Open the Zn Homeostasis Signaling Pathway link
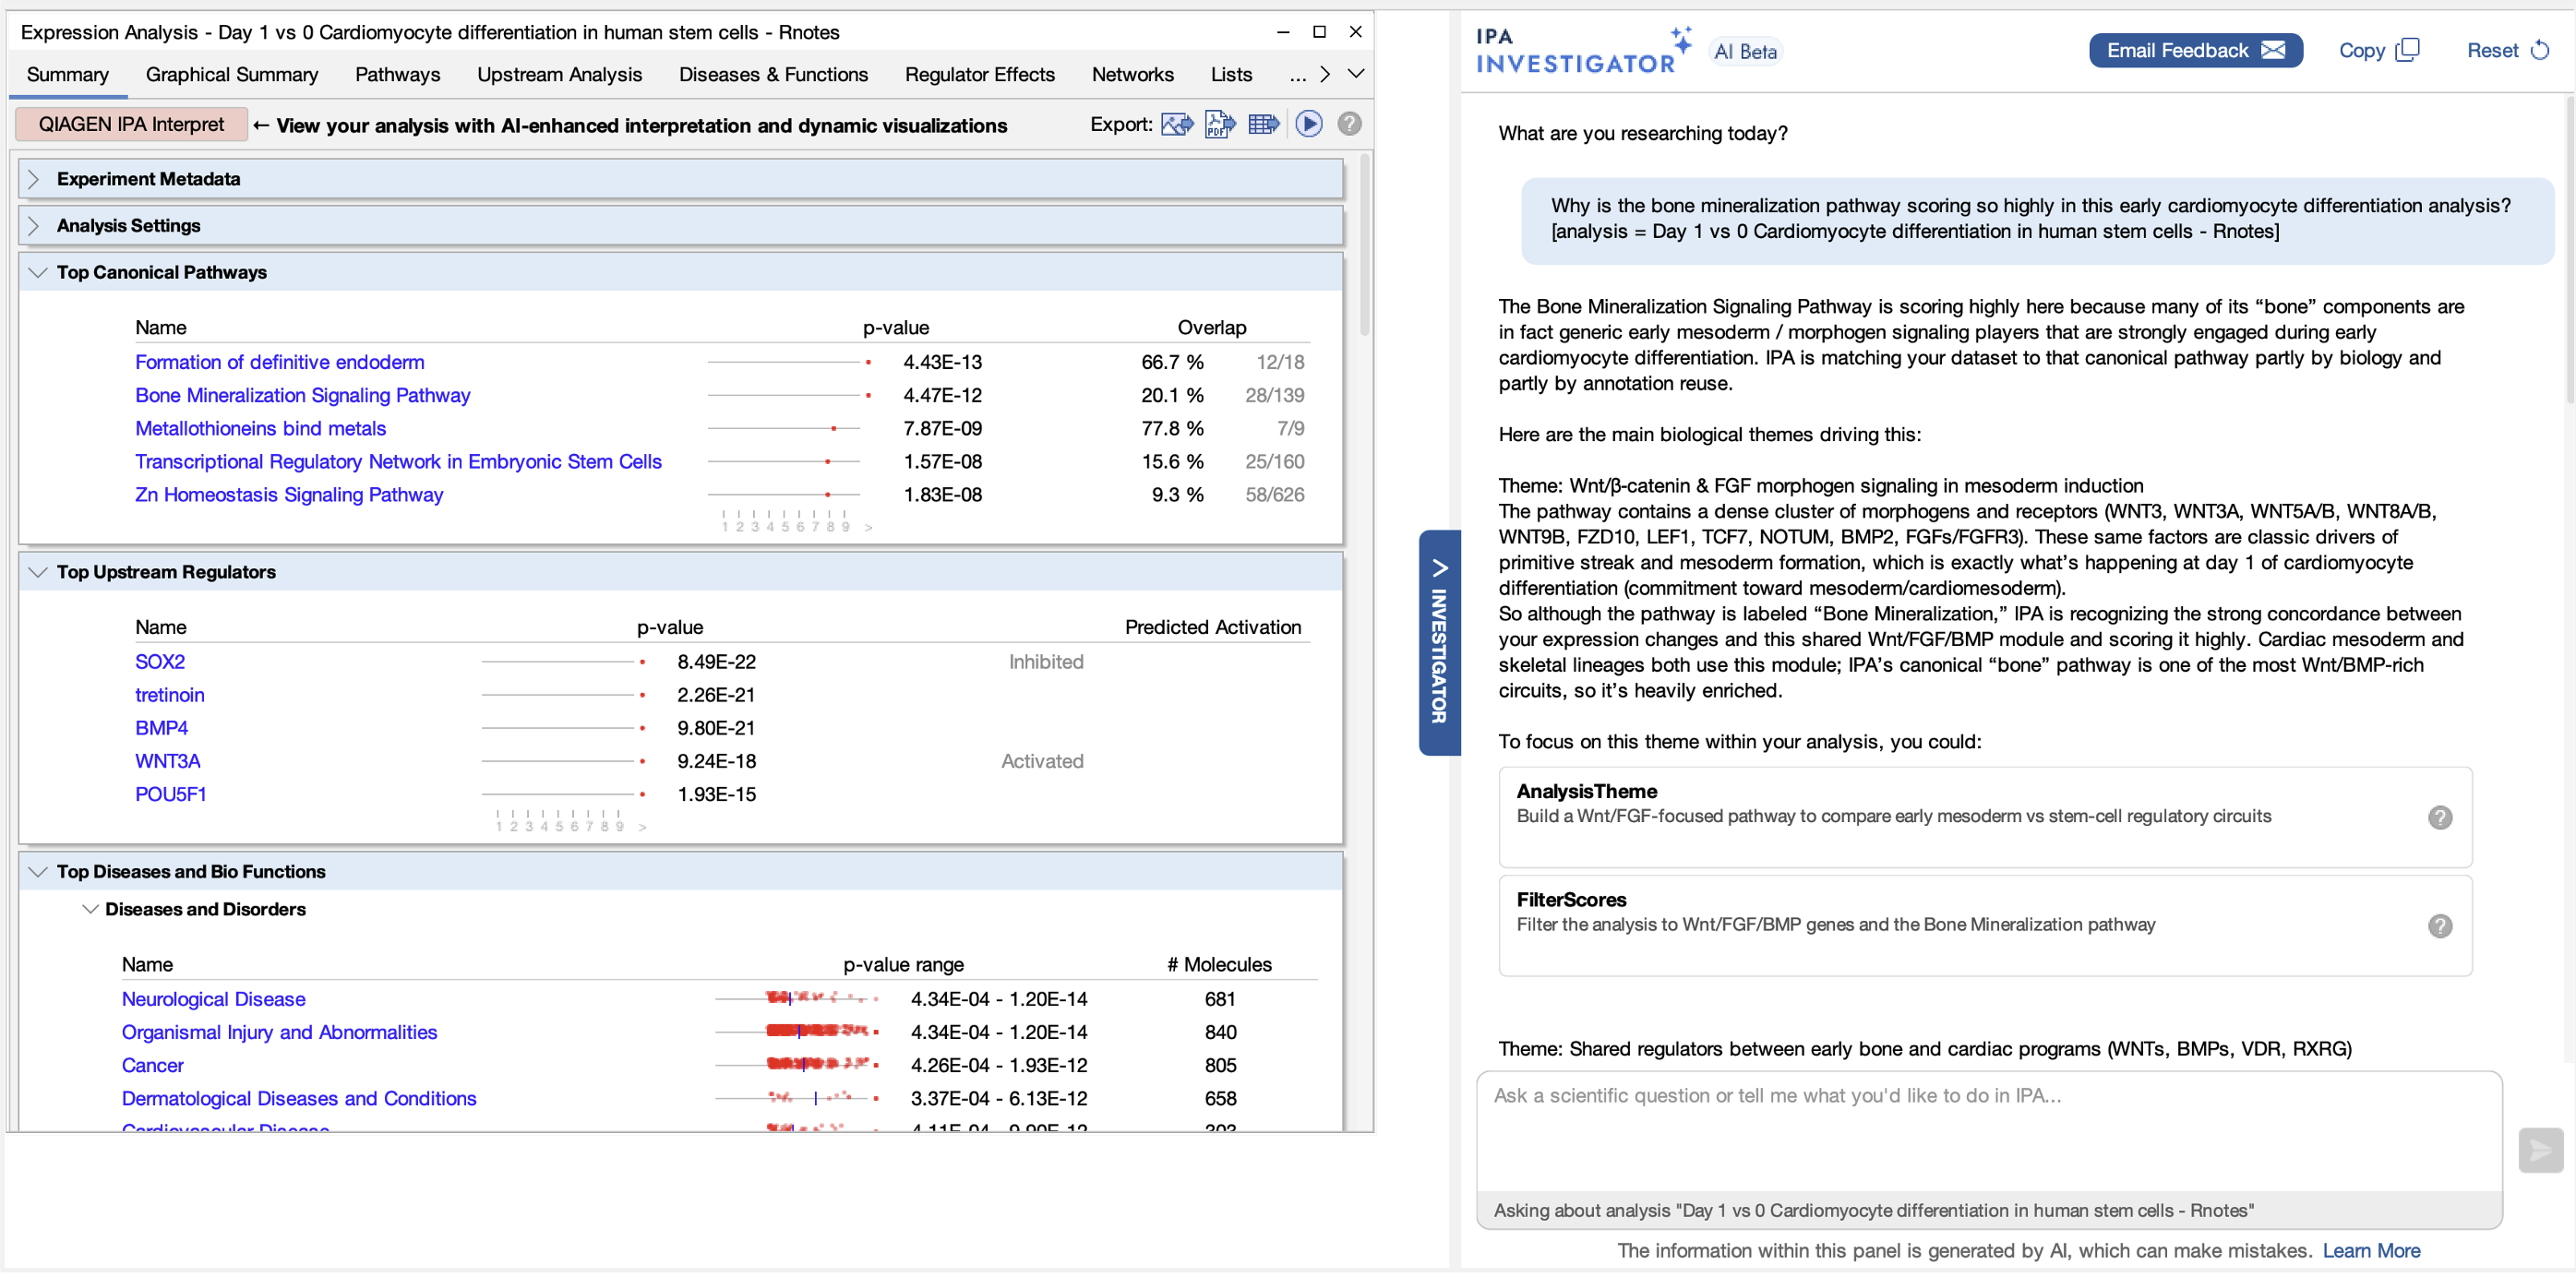The height and width of the screenshot is (1277, 2576). tap(289, 495)
